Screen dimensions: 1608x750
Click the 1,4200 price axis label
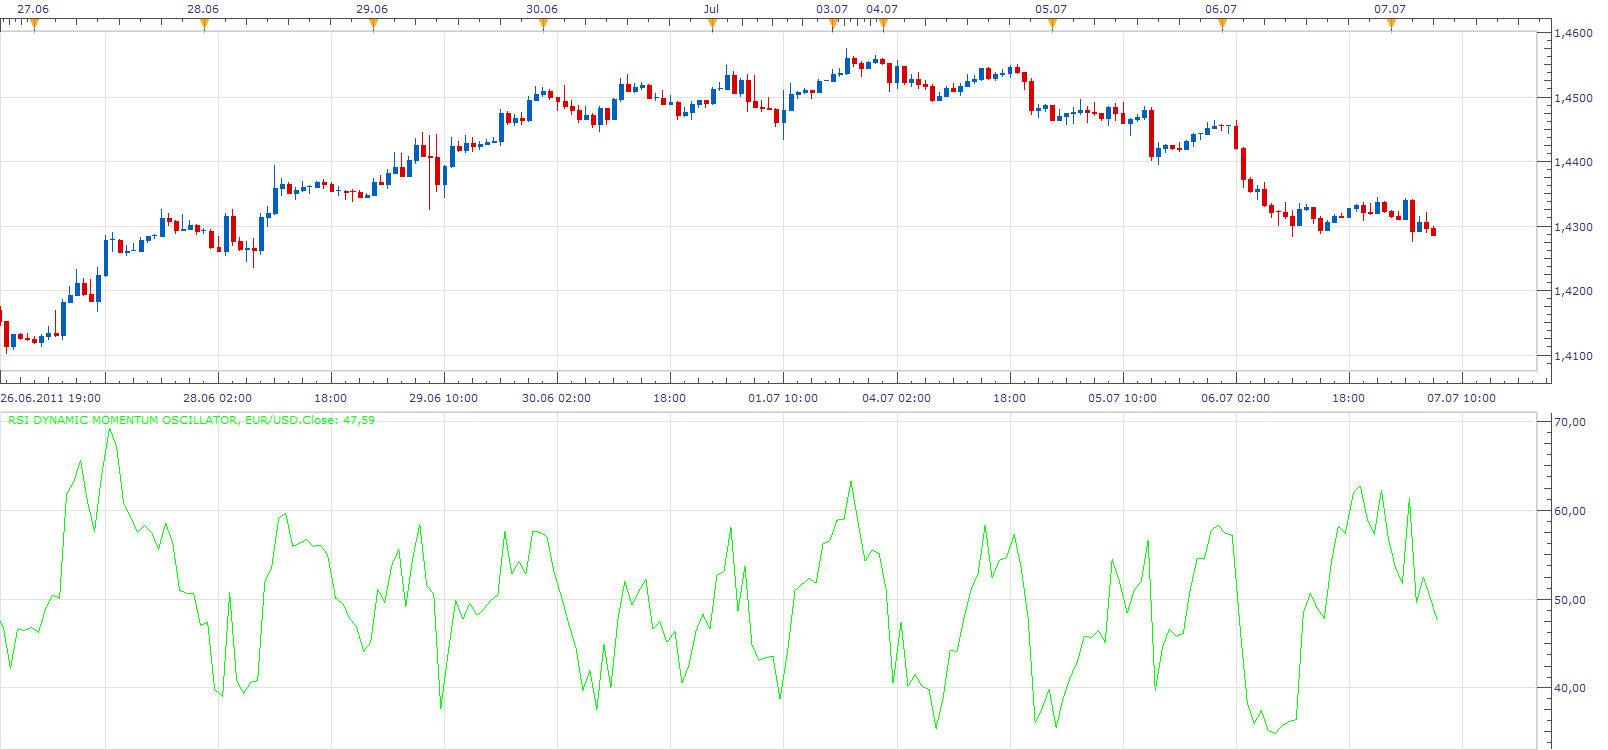point(1573,291)
